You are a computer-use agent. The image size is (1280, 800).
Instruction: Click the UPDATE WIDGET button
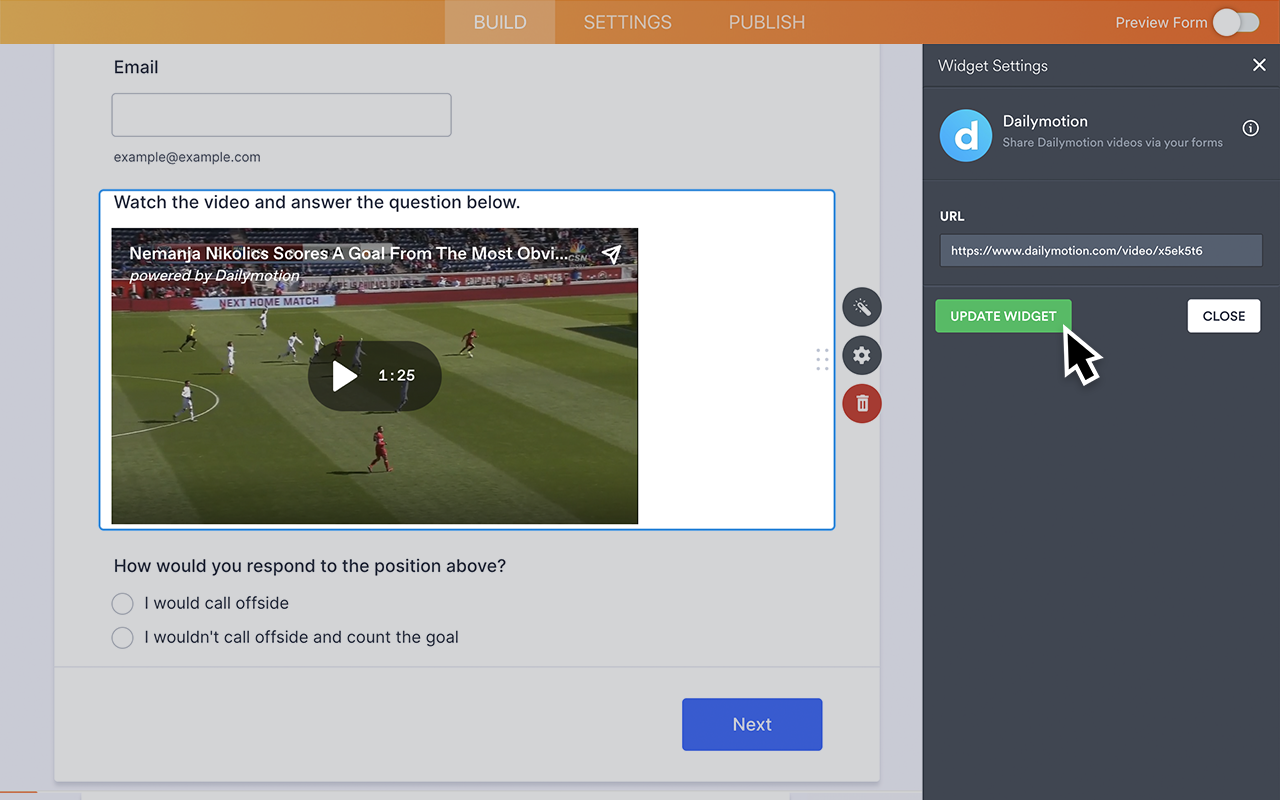1003,315
